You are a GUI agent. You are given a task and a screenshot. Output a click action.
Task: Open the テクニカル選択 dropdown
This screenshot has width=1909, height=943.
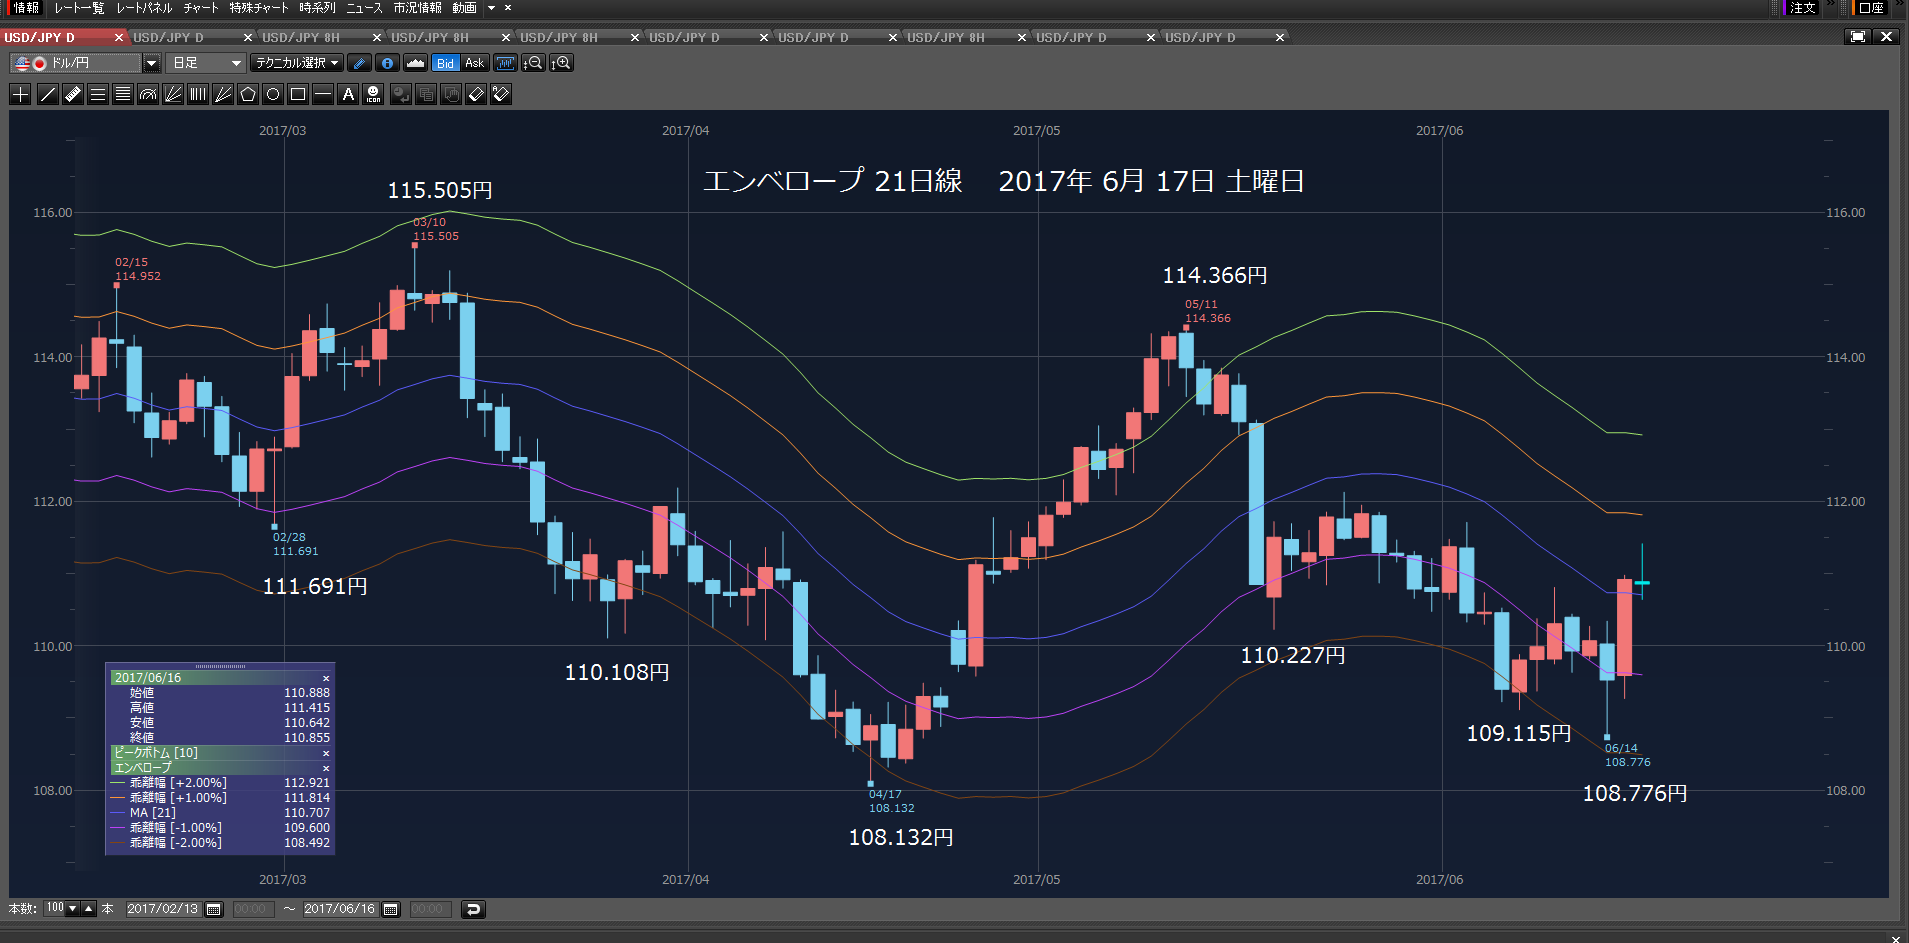[297, 63]
